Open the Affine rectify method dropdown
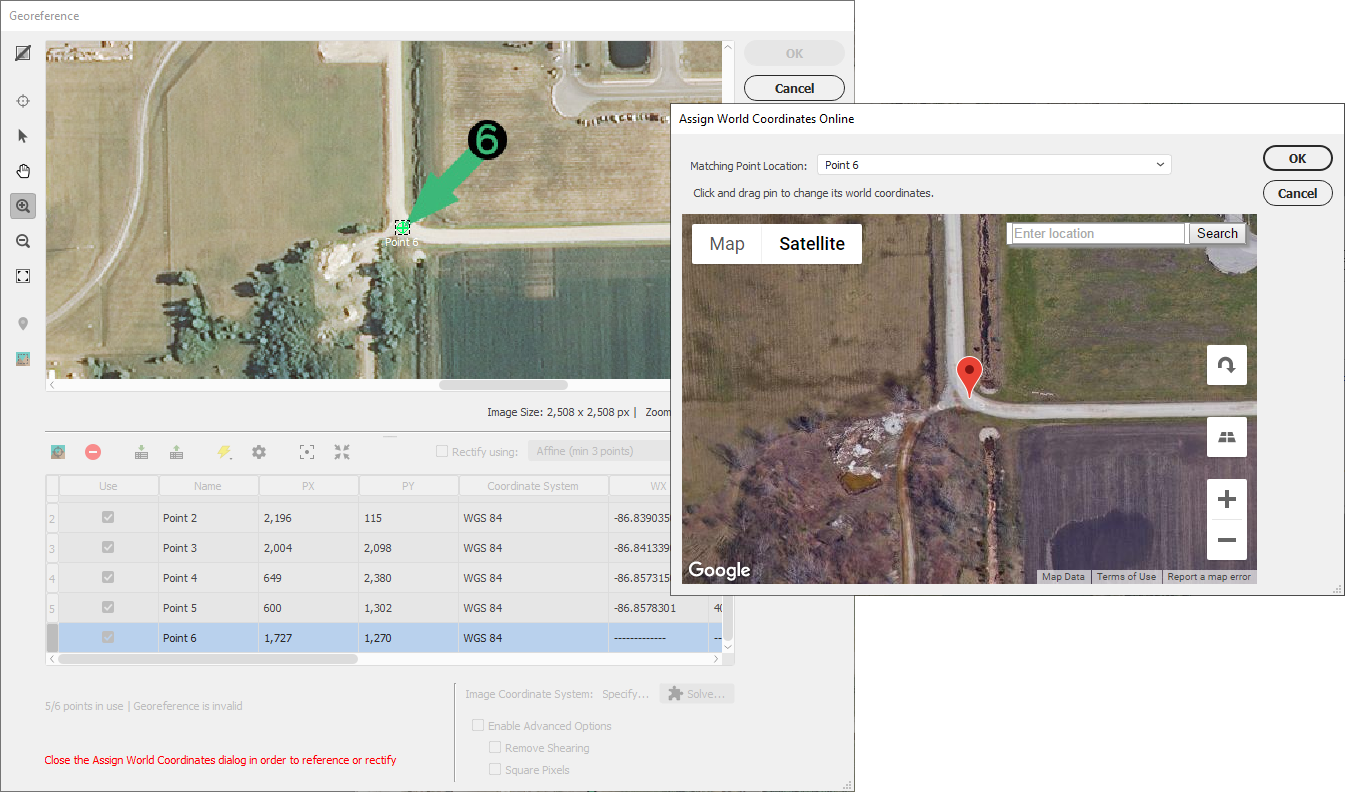Image resolution: width=1345 pixels, height=792 pixels. 600,451
